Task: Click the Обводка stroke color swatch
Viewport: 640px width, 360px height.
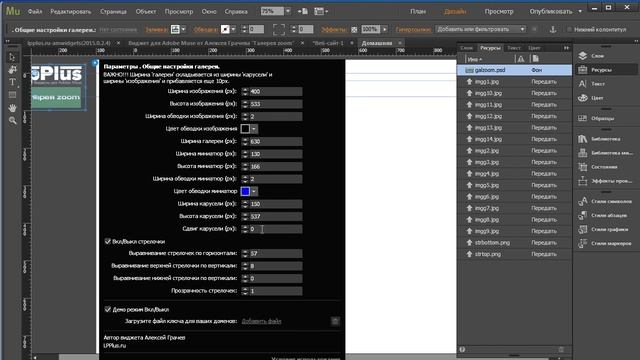Action: (x=225, y=29)
